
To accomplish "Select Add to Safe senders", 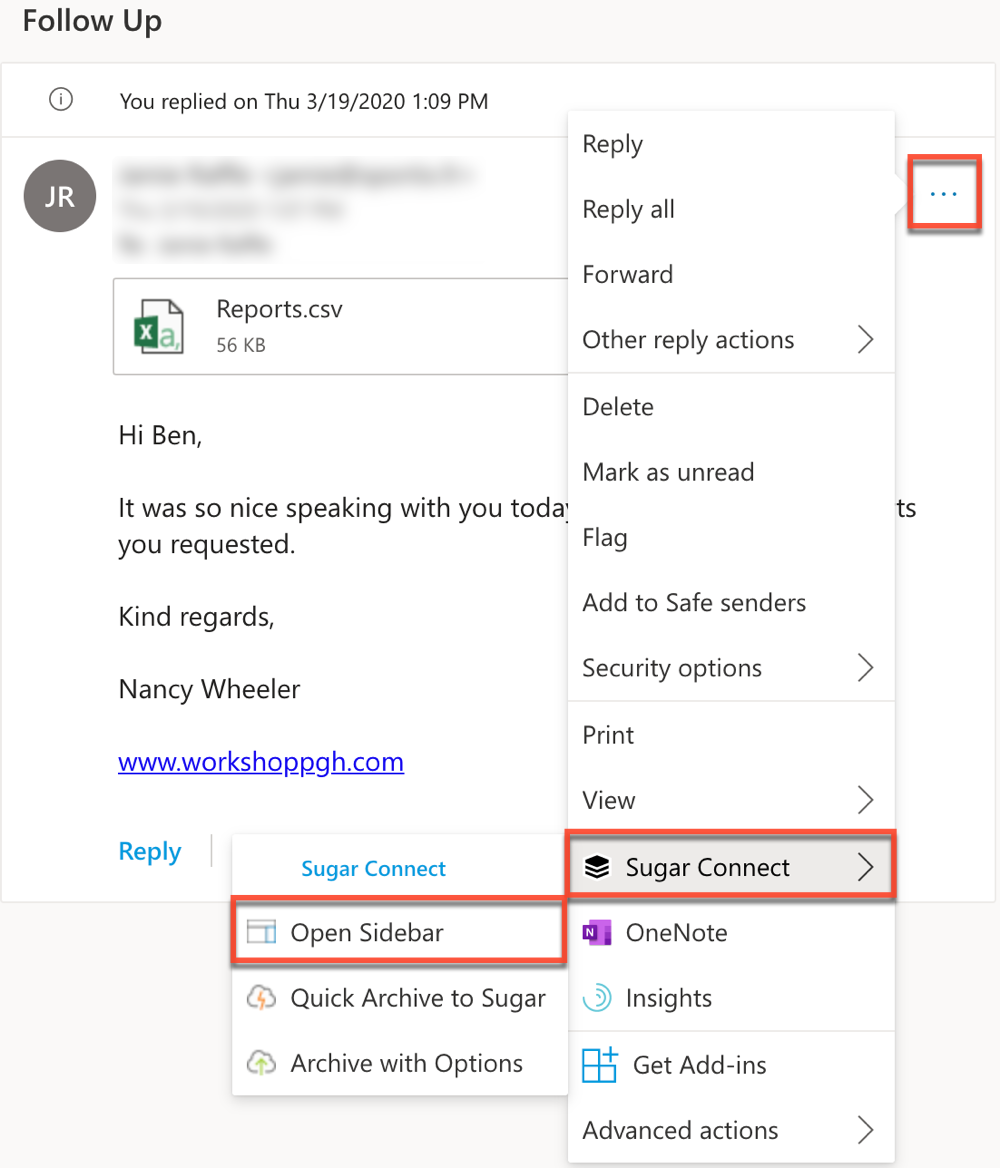I will [x=694, y=603].
